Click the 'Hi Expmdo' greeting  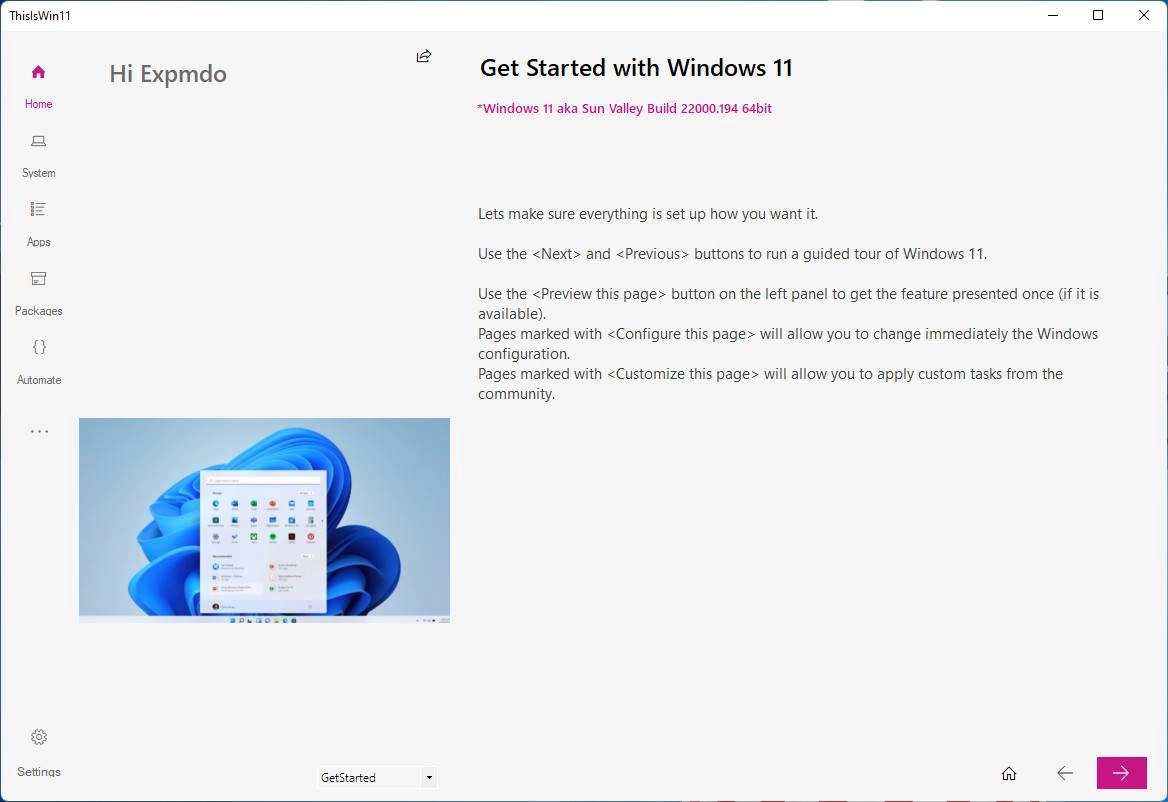(168, 74)
